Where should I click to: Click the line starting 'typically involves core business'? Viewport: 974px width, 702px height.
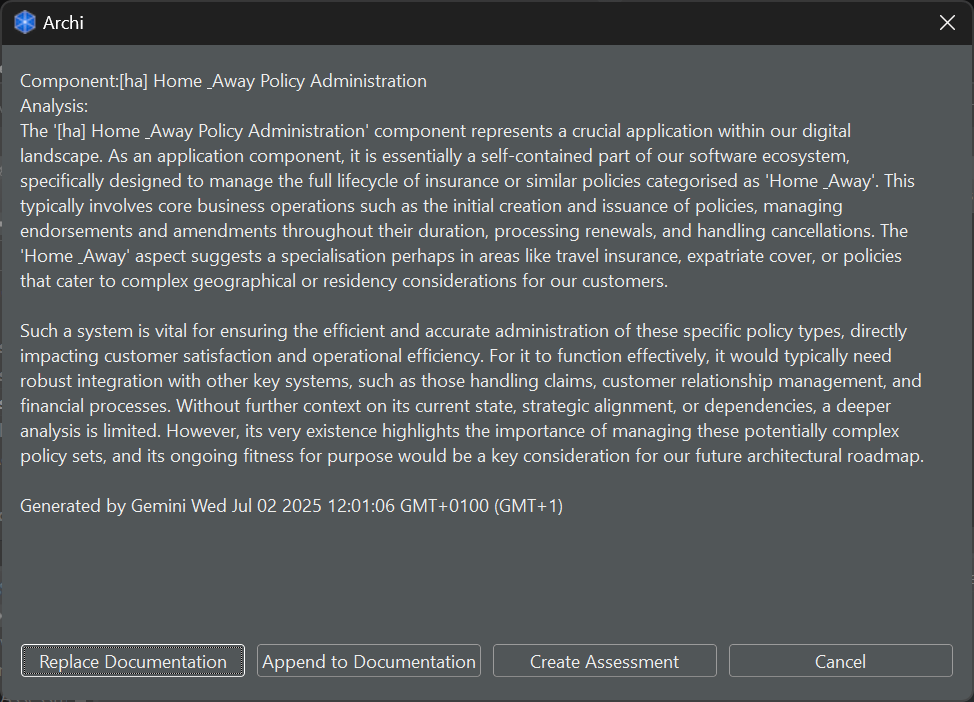pos(431,206)
